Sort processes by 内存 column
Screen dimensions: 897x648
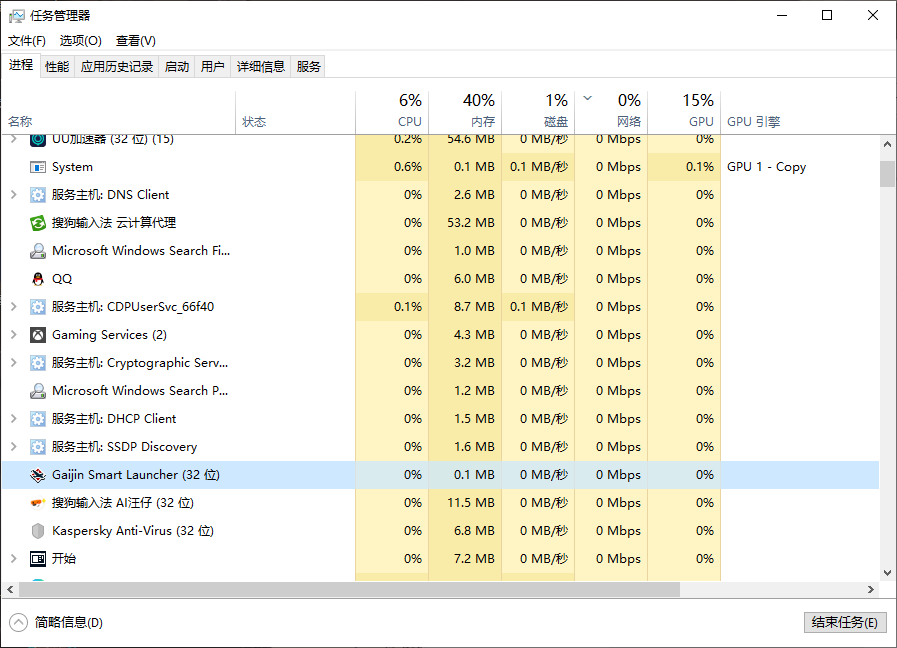click(465, 113)
